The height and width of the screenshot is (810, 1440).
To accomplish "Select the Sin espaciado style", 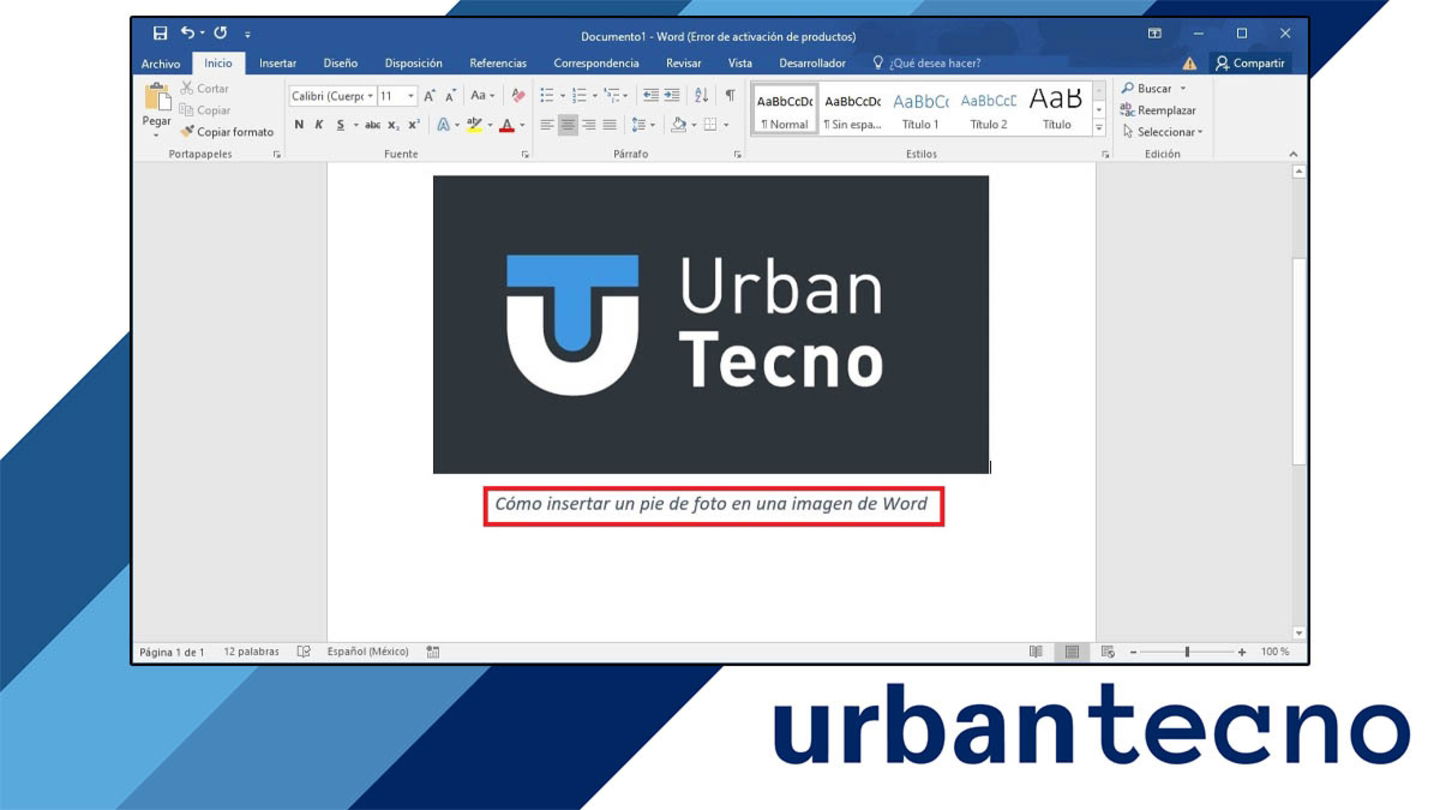I will 852,109.
